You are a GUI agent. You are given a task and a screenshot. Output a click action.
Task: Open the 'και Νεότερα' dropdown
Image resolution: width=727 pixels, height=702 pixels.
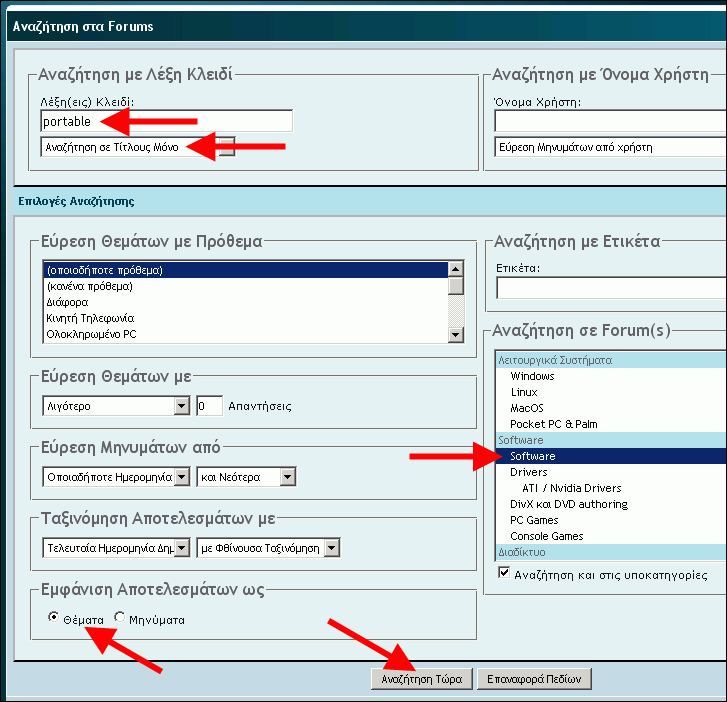coord(246,477)
